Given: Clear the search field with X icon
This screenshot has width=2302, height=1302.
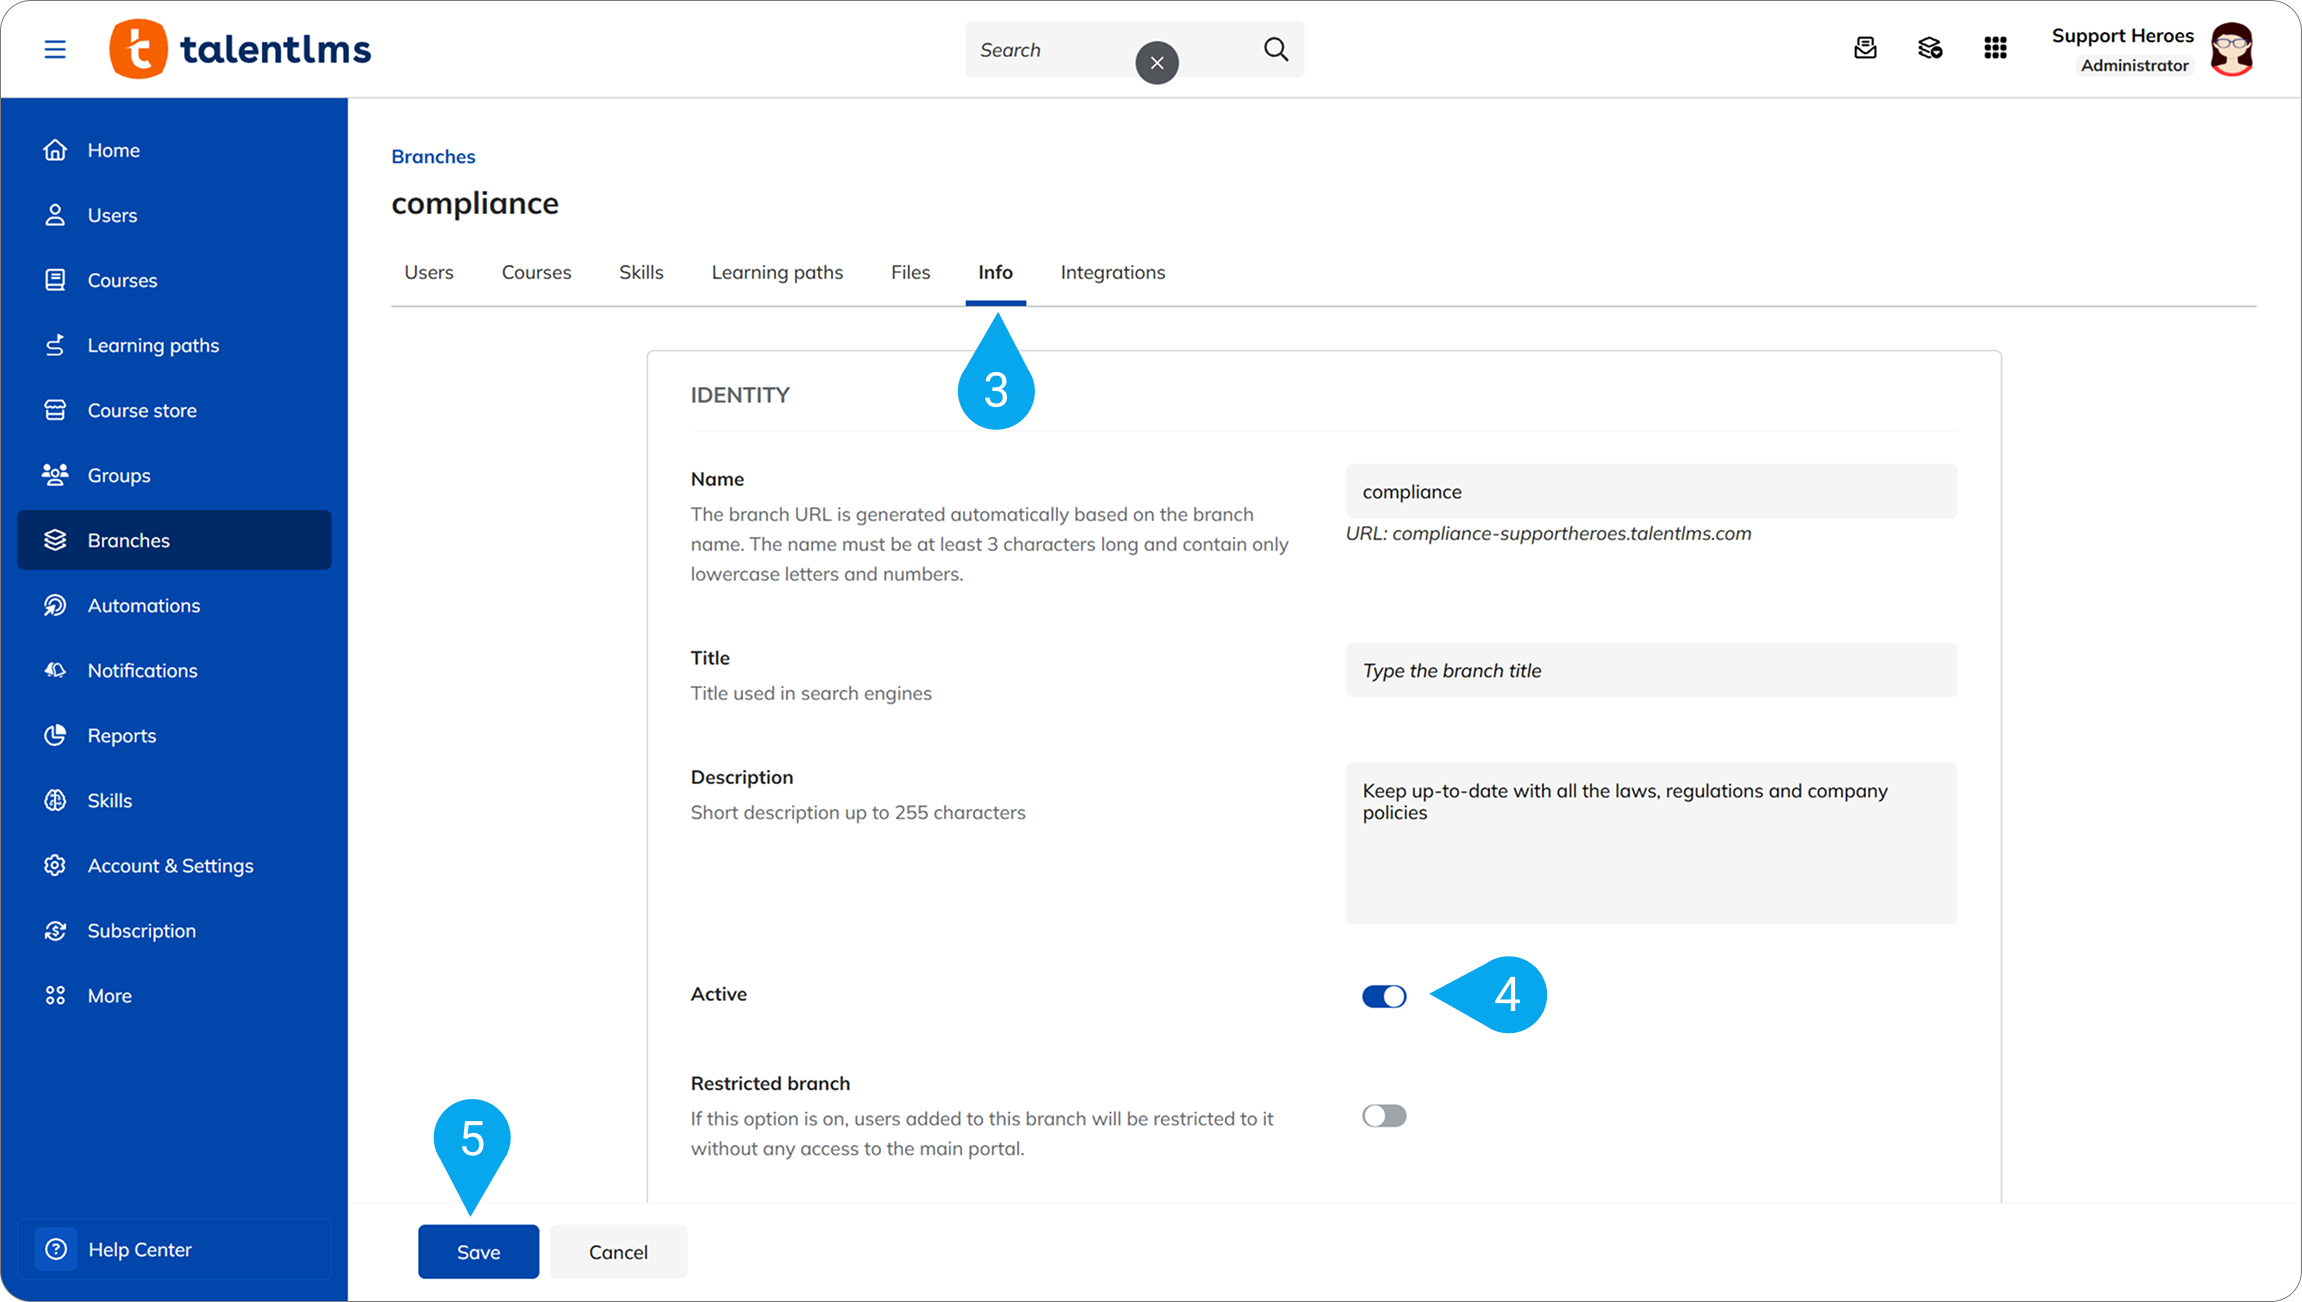Looking at the screenshot, I should pyautogui.click(x=1157, y=63).
